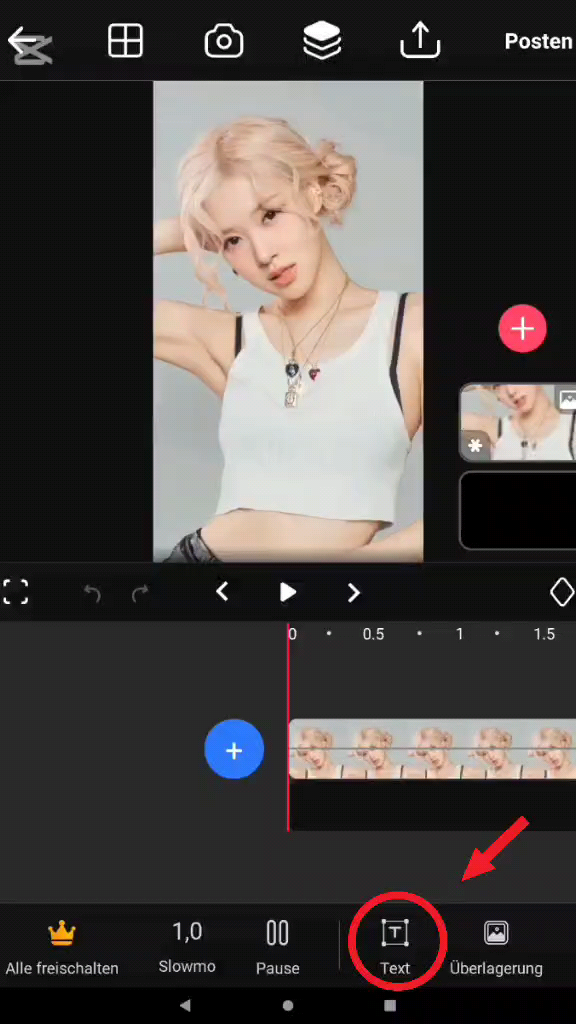Add a keyframe with diamond icon
Viewport: 576px width, 1024px height.
coord(562,592)
